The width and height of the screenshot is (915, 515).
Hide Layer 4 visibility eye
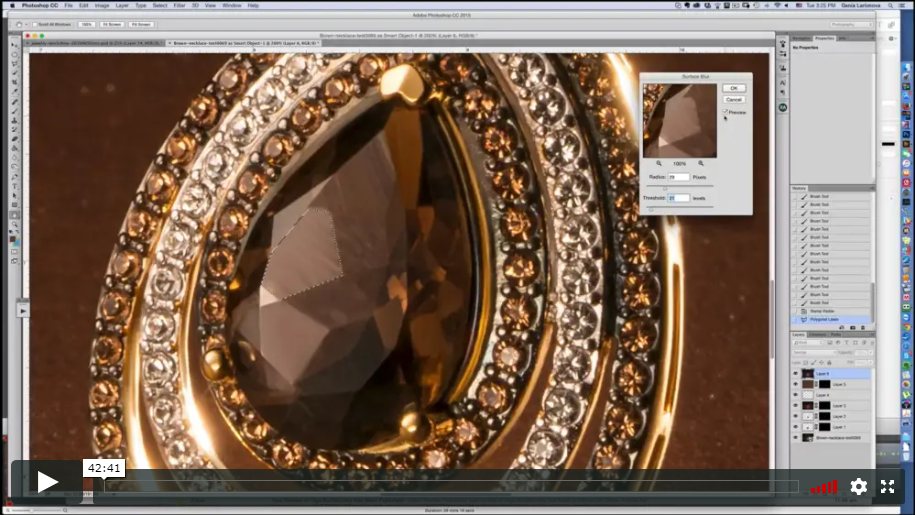pos(795,395)
